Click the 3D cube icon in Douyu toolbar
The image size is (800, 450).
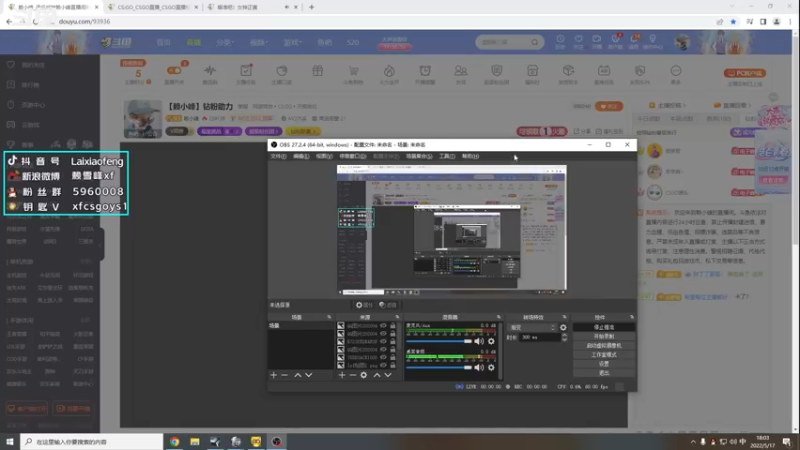point(568,71)
